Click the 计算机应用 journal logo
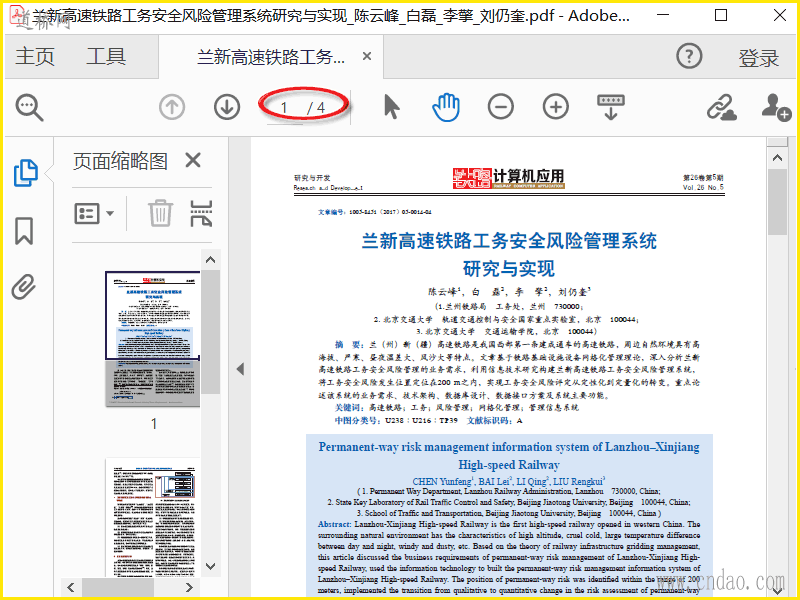800x600 pixels. (x=509, y=178)
